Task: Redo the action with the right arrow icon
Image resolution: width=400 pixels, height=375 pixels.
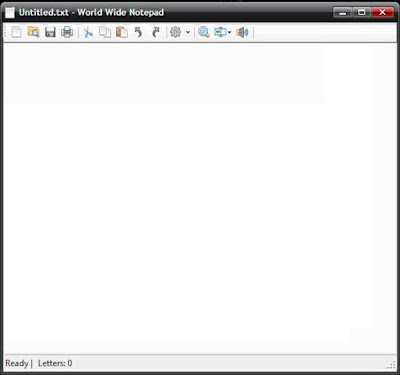Action: (x=155, y=32)
